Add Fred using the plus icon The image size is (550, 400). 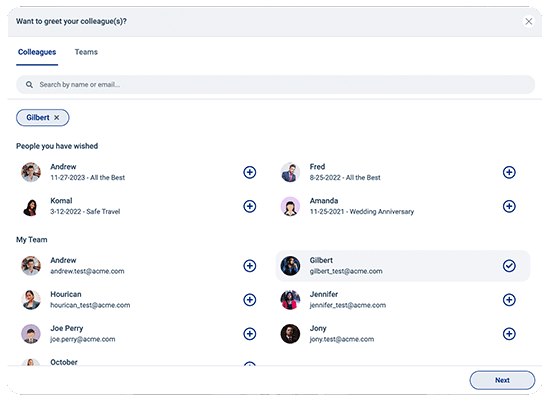[x=509, y=172]
